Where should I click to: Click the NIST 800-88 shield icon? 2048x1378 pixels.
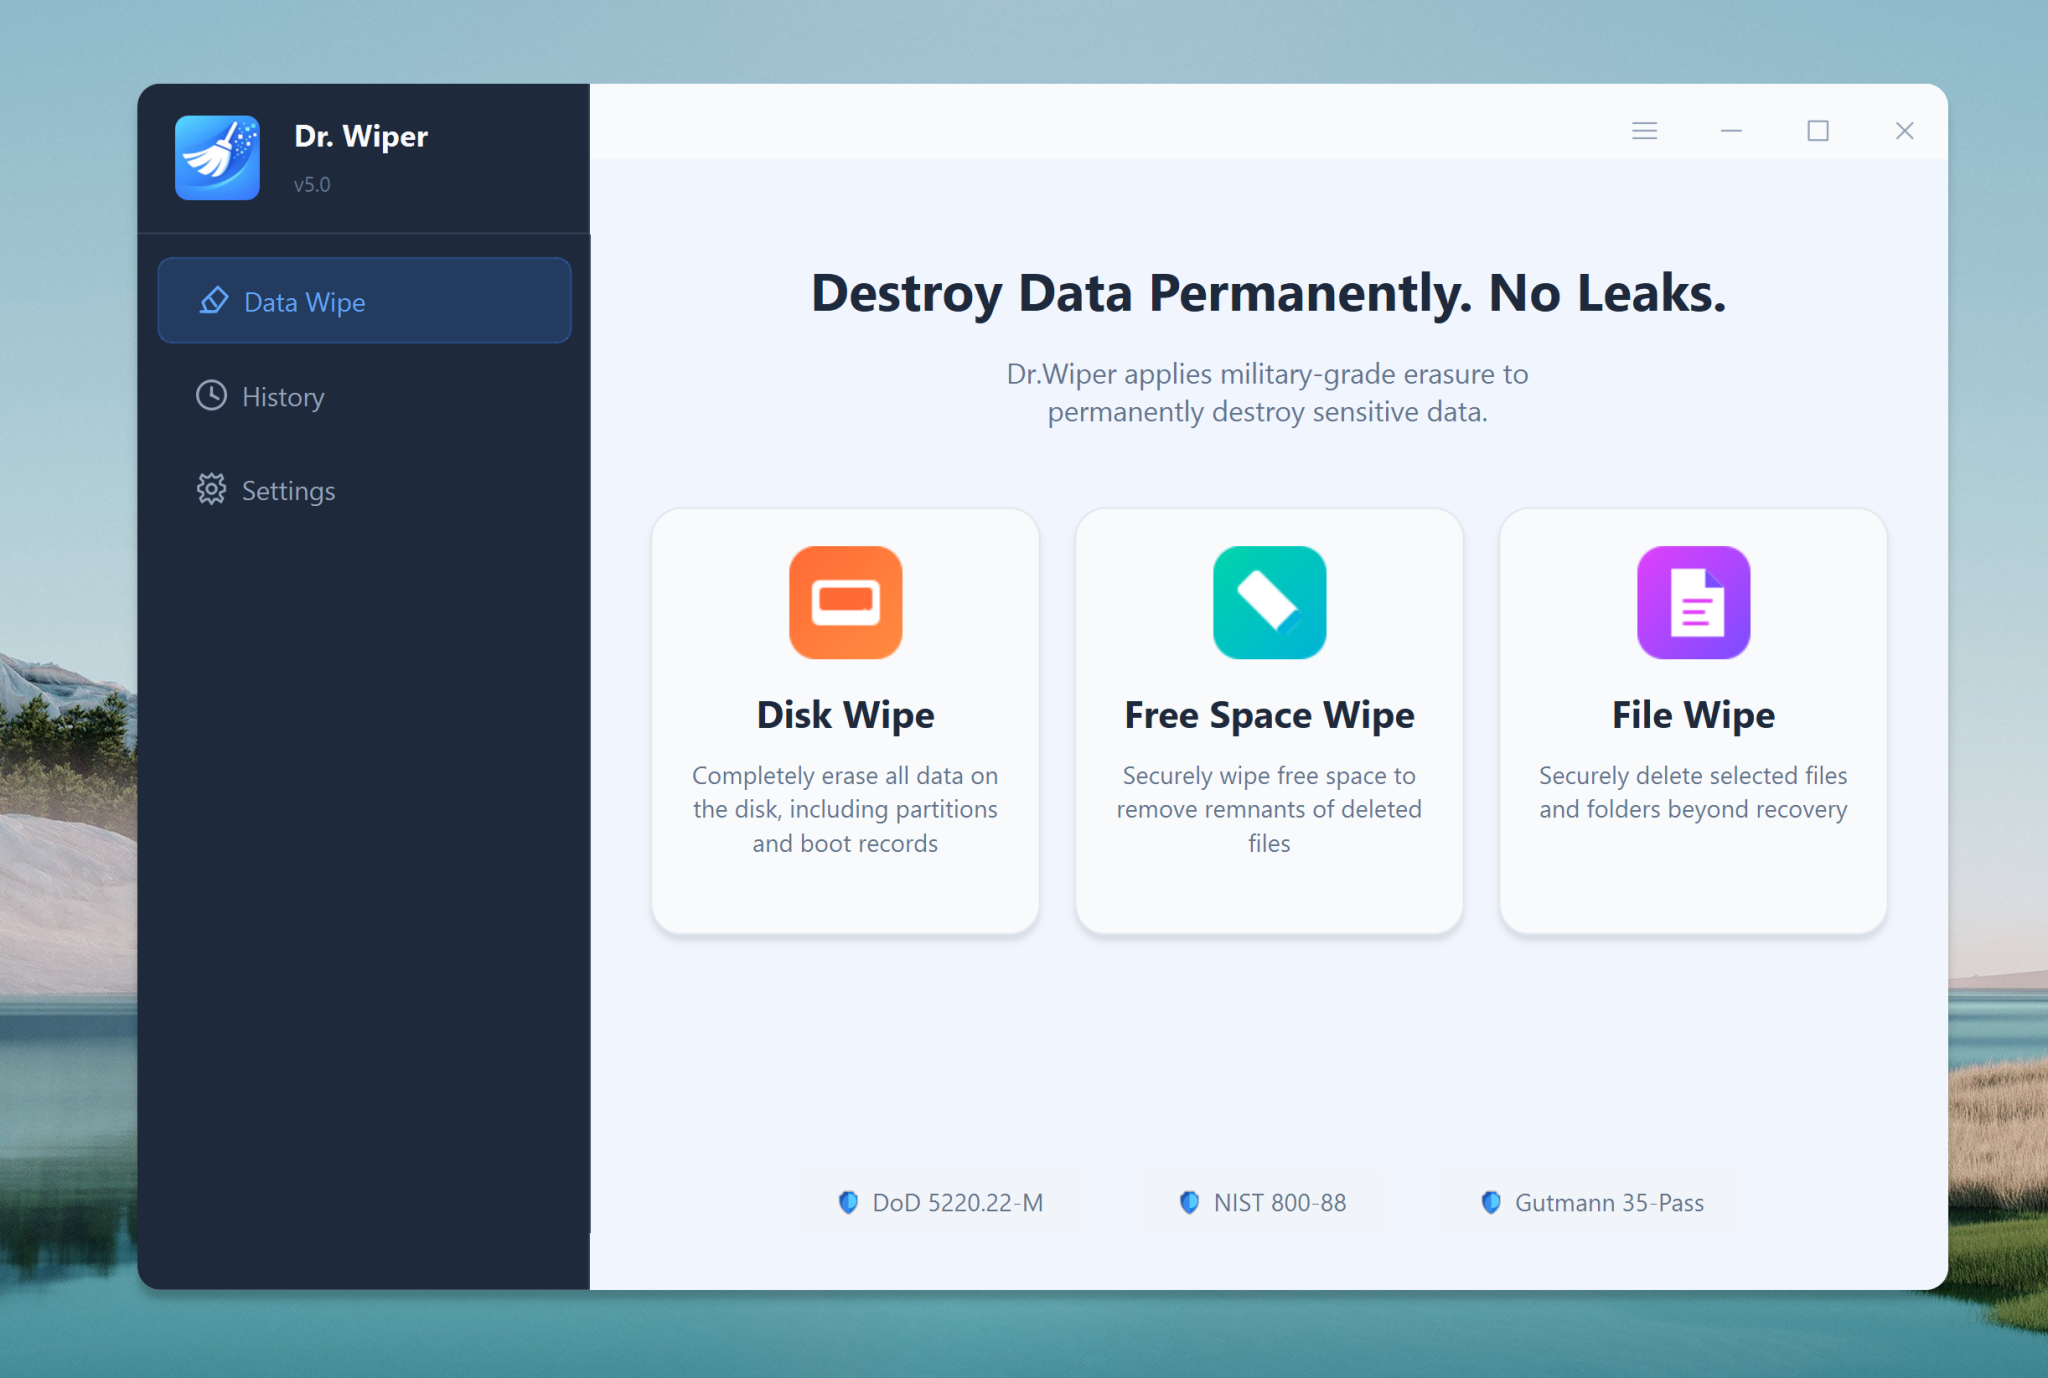(1189, 1202)
